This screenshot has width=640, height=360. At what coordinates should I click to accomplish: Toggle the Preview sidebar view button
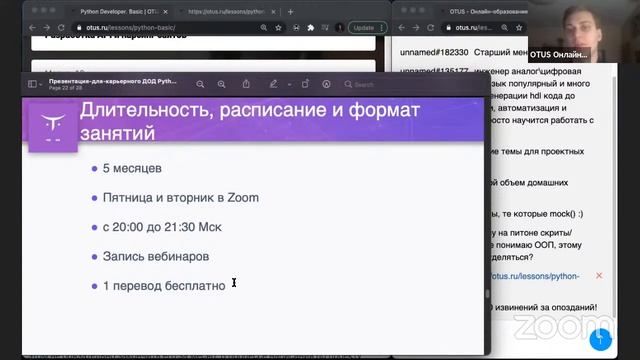pos(32,84)
